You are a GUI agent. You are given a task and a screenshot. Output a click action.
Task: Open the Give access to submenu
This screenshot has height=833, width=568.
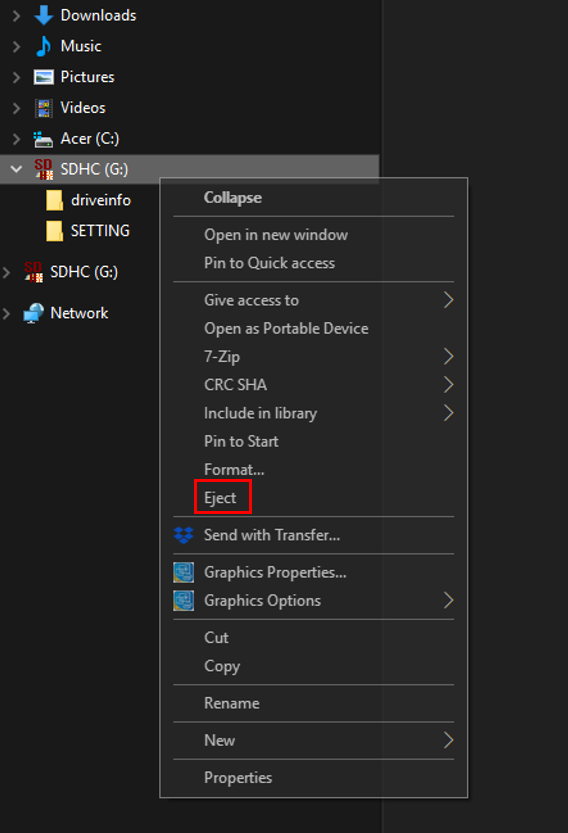point(313,300)
